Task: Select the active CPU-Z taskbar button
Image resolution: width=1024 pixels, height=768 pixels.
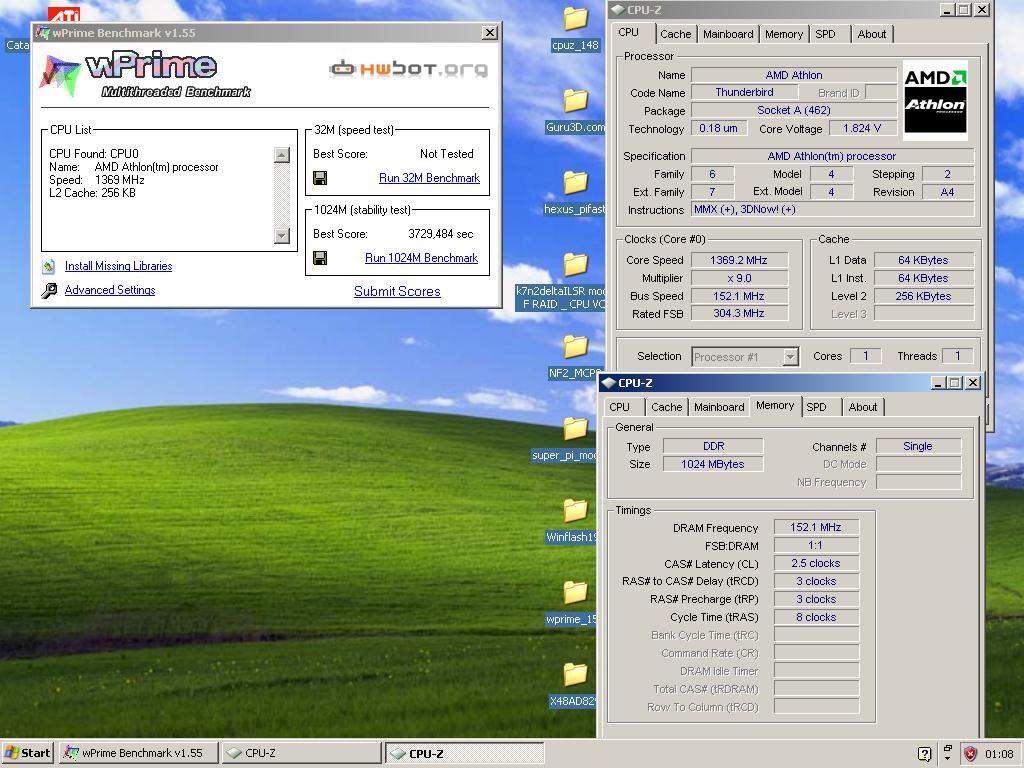Action: [464, 753]
